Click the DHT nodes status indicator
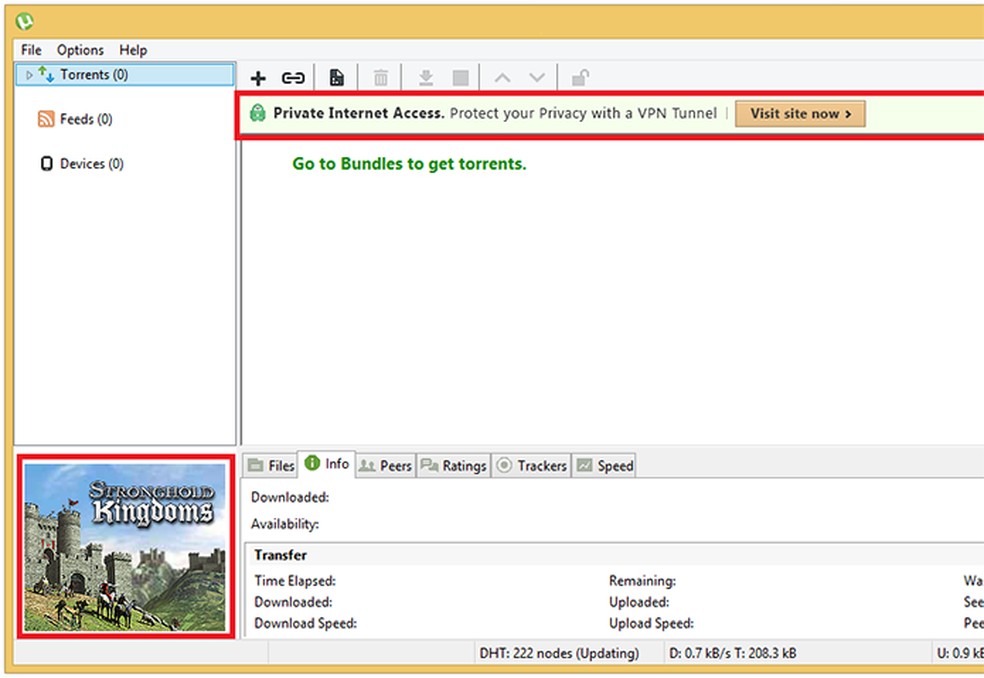 coord(562,653)
